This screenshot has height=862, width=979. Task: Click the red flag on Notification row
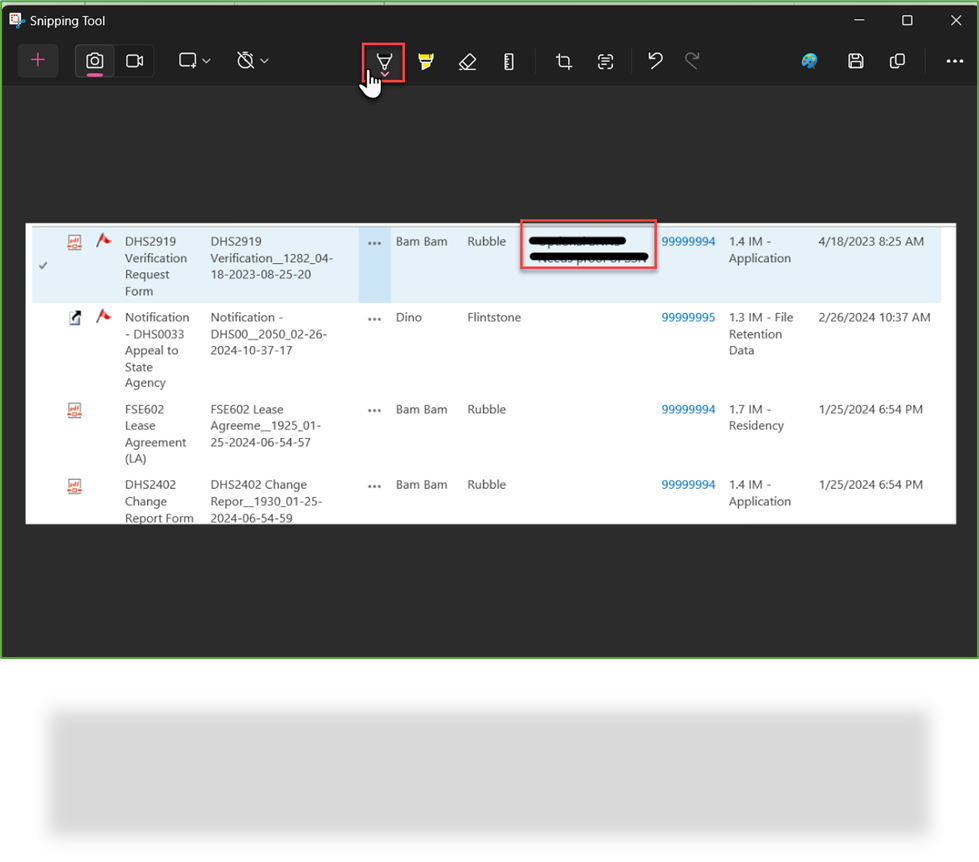tap(104, 316)
